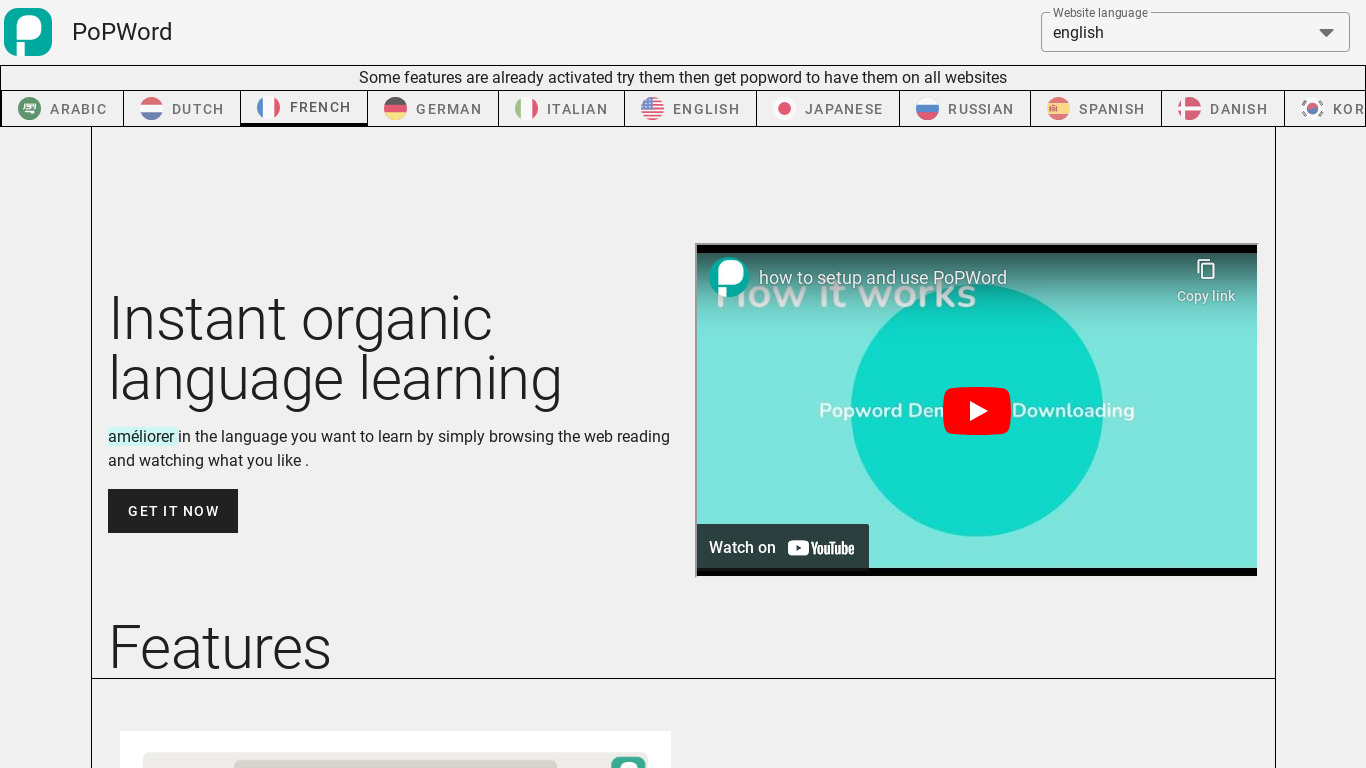Select the Dutch language tab
Viewport: 1366px width, 768px height.
(x=182, y=109)
